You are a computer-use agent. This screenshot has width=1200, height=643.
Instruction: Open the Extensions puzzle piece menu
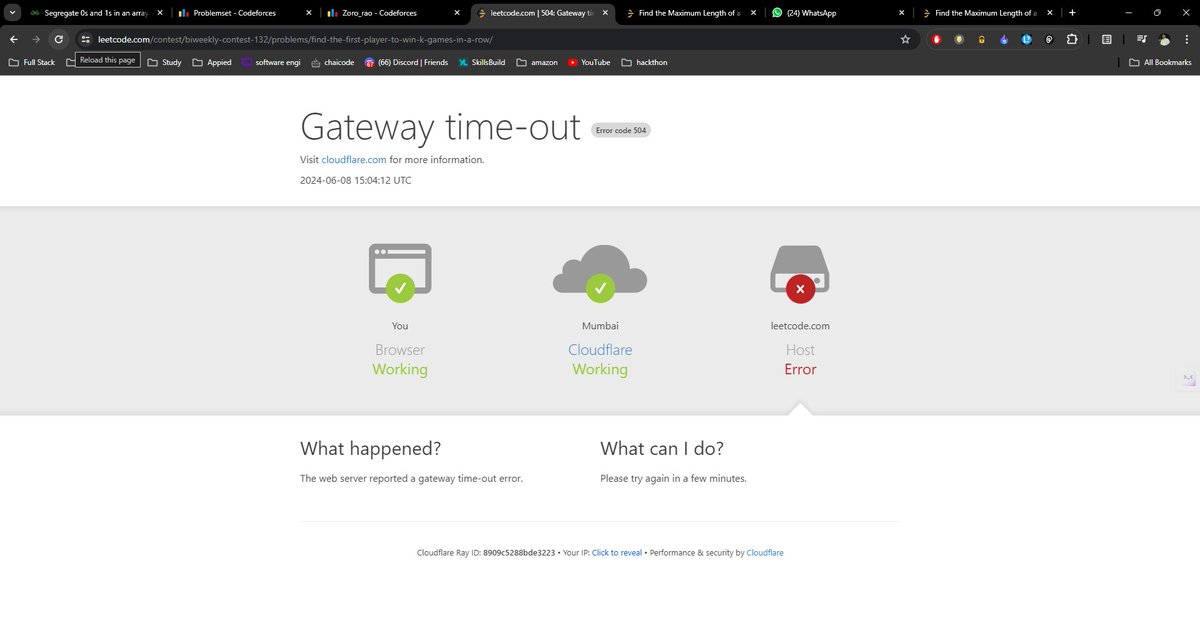[x=1072, y=39]
